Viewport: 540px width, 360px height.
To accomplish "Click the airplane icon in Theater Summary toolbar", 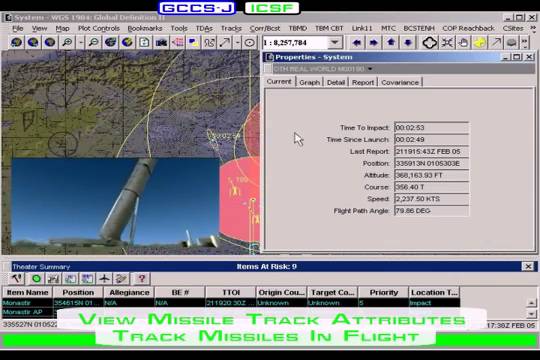I will coord(104,278).
